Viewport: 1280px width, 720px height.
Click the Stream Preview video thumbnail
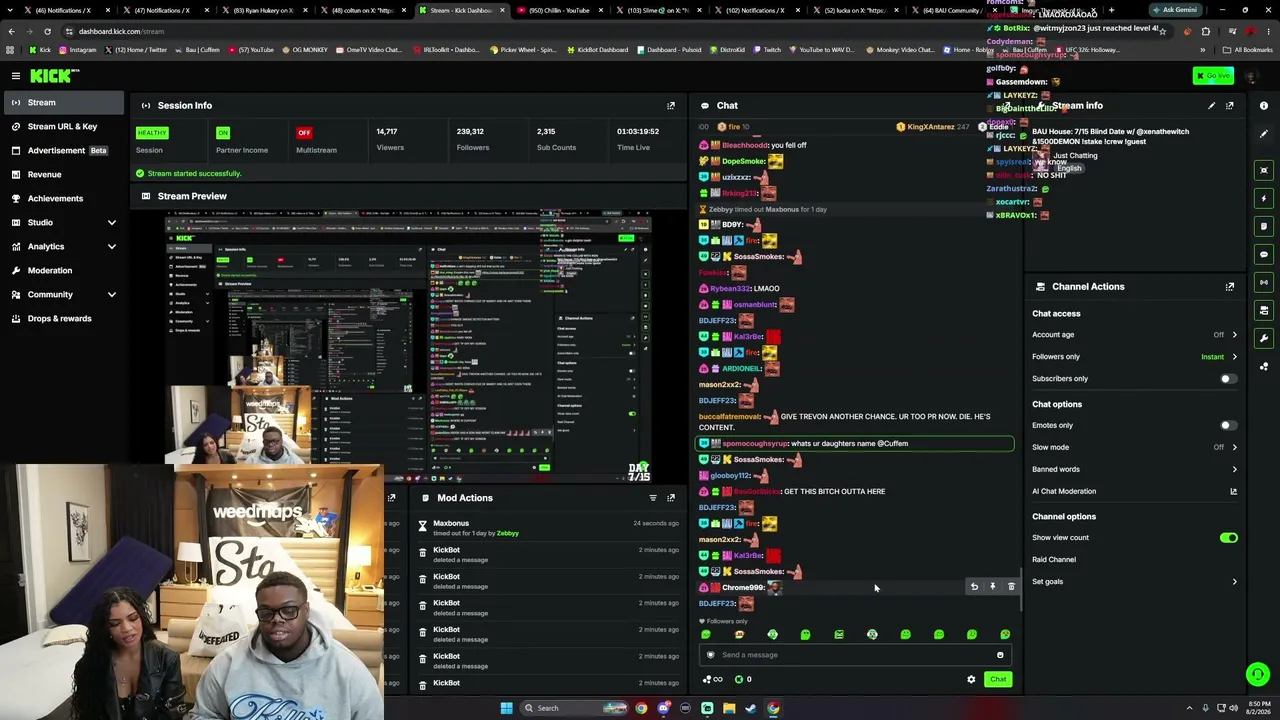point(408,345)
